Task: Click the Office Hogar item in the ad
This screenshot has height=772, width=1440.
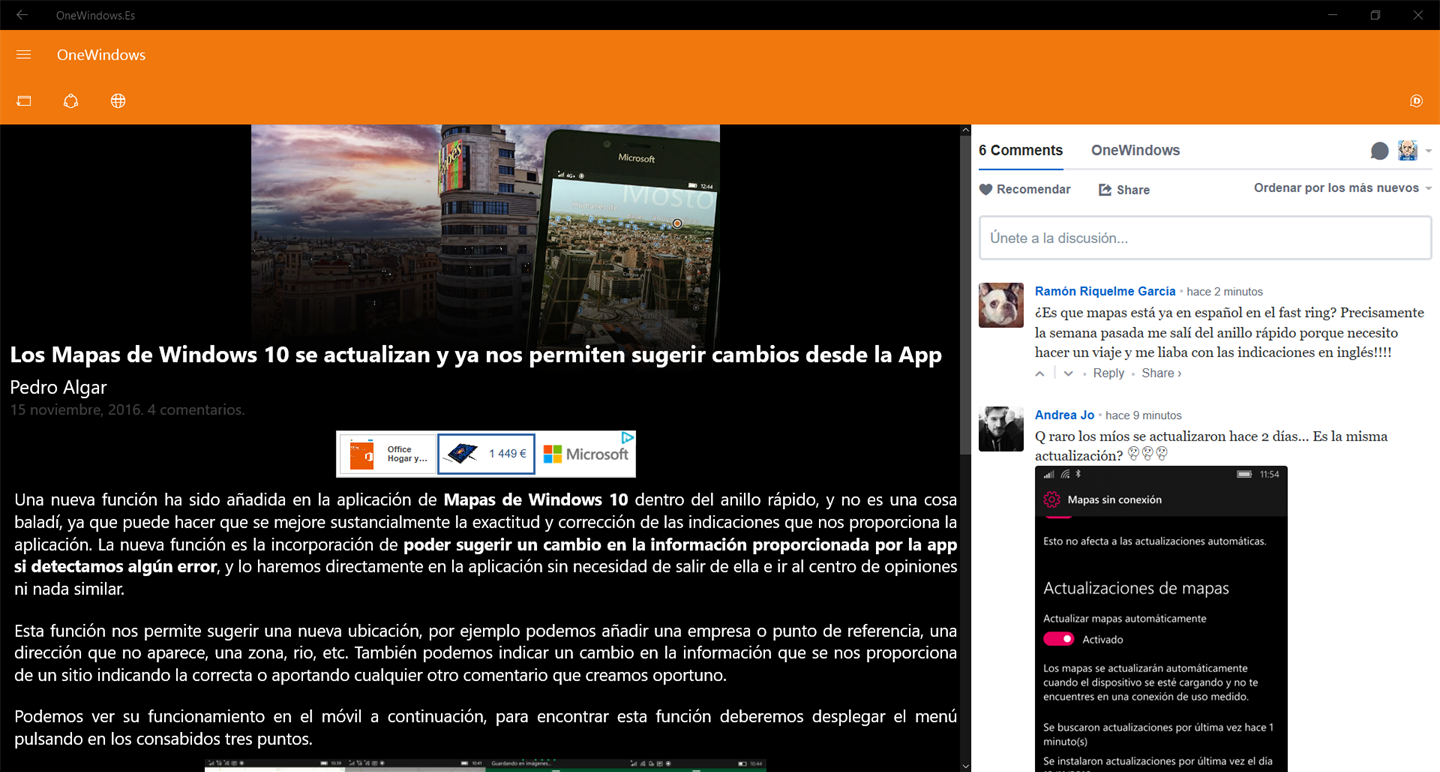Action: coord(387,454)
